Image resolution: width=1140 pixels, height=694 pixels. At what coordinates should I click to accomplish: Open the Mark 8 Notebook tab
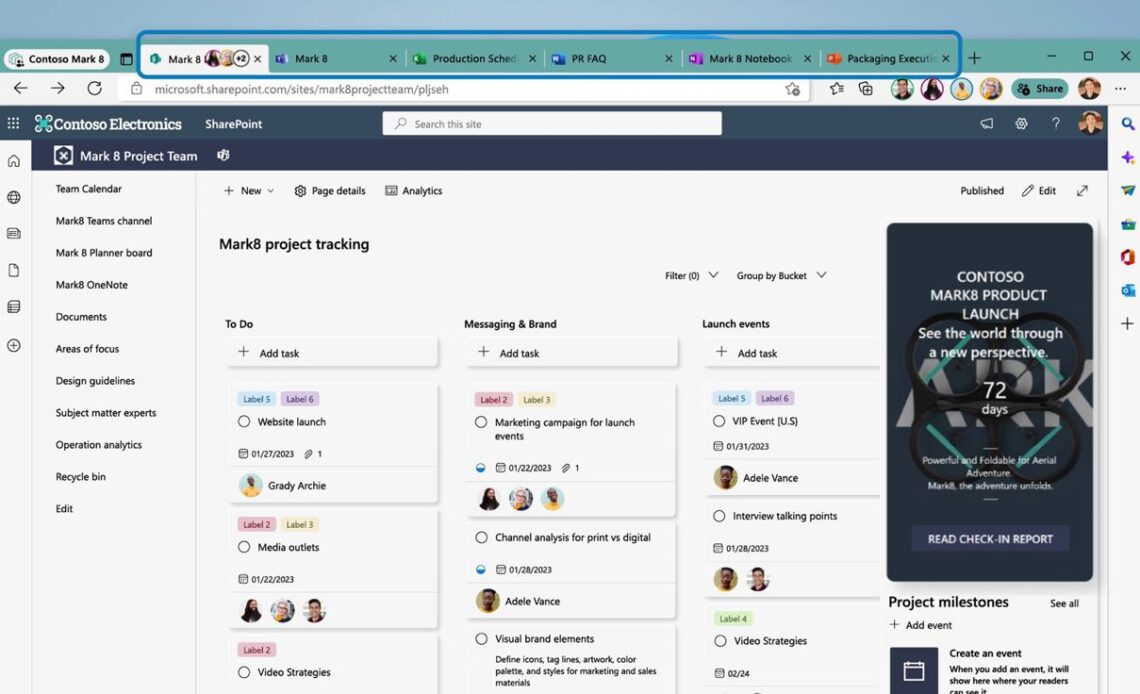click(x=749, y=59)
